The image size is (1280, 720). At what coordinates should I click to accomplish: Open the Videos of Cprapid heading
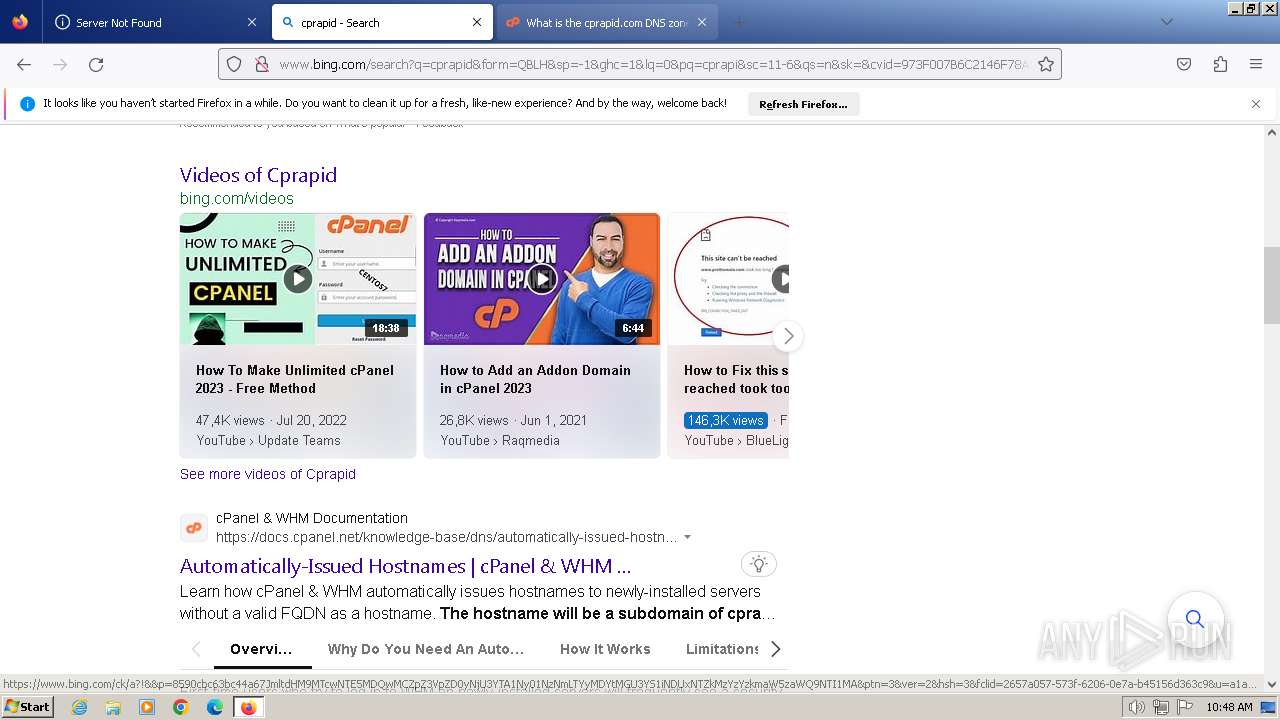pos(258,175)
